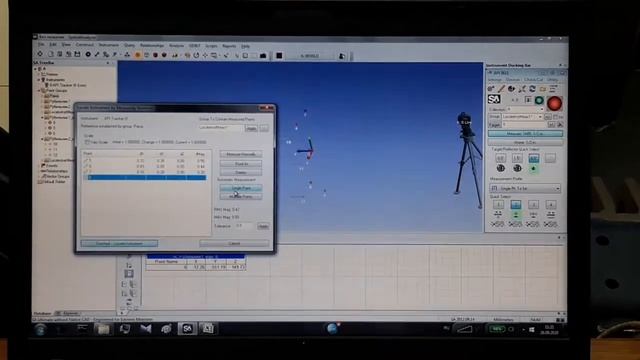Click the user toolbar icon beside WORLD
This screenshot has height=360, width=640.
[342, 56]
